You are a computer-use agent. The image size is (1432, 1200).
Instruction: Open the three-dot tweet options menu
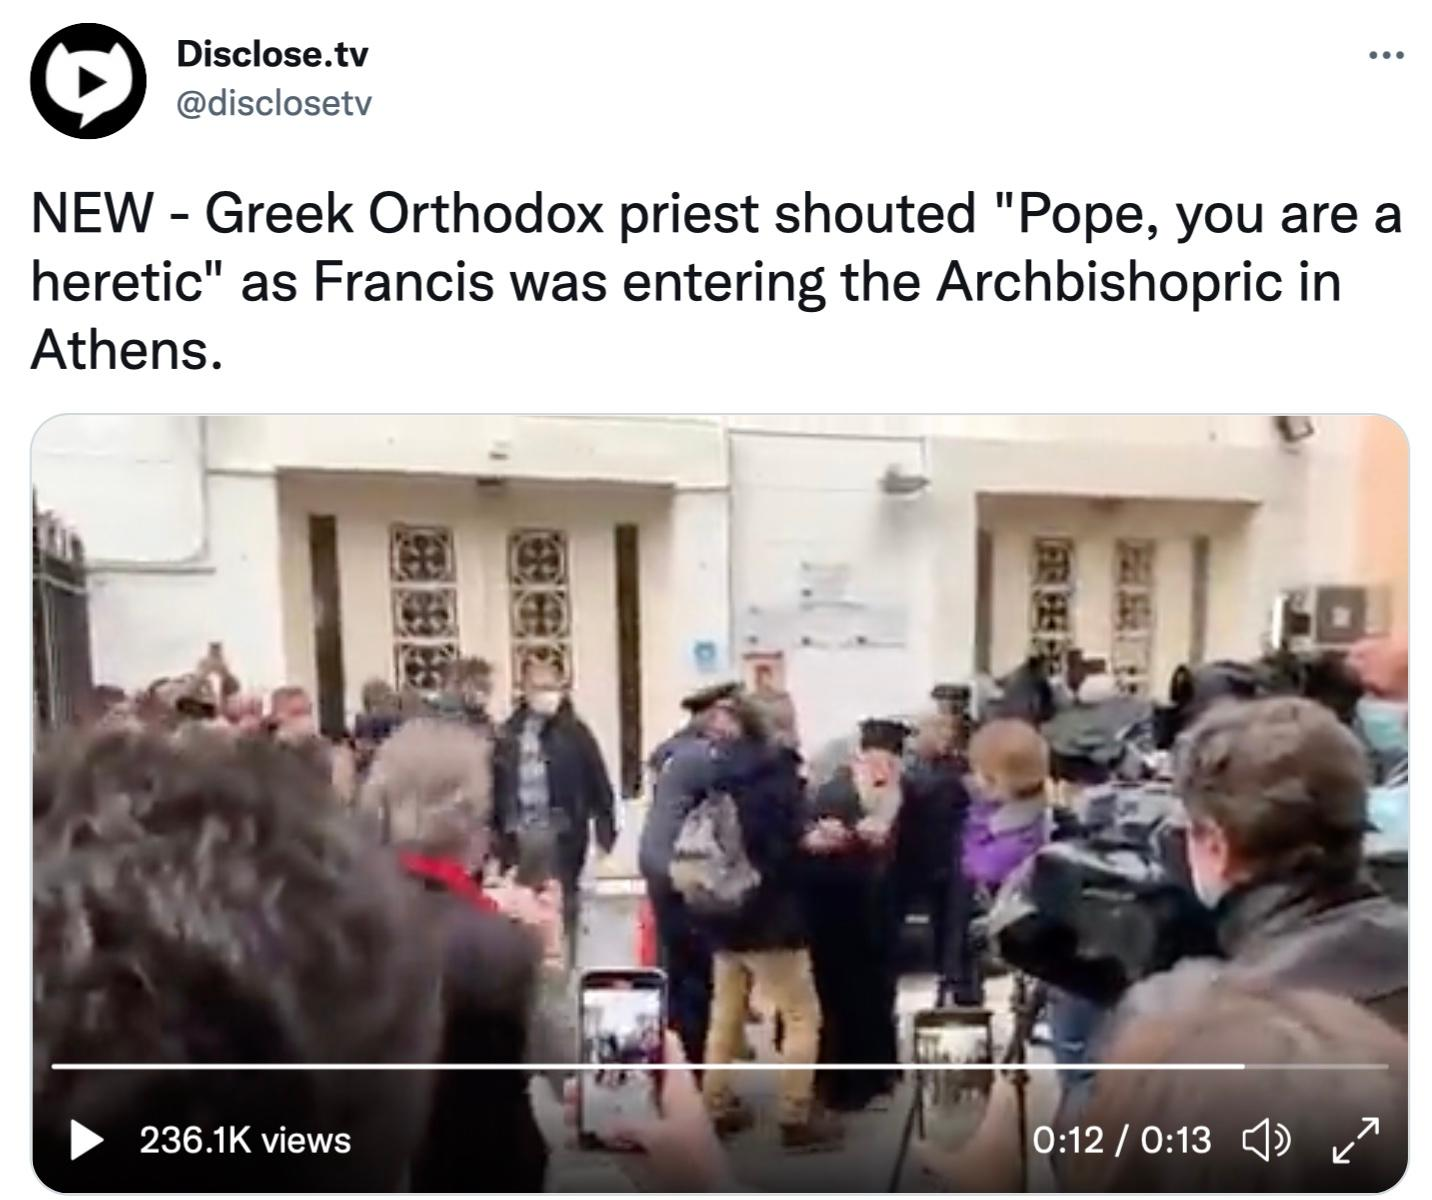point(1386,55)
